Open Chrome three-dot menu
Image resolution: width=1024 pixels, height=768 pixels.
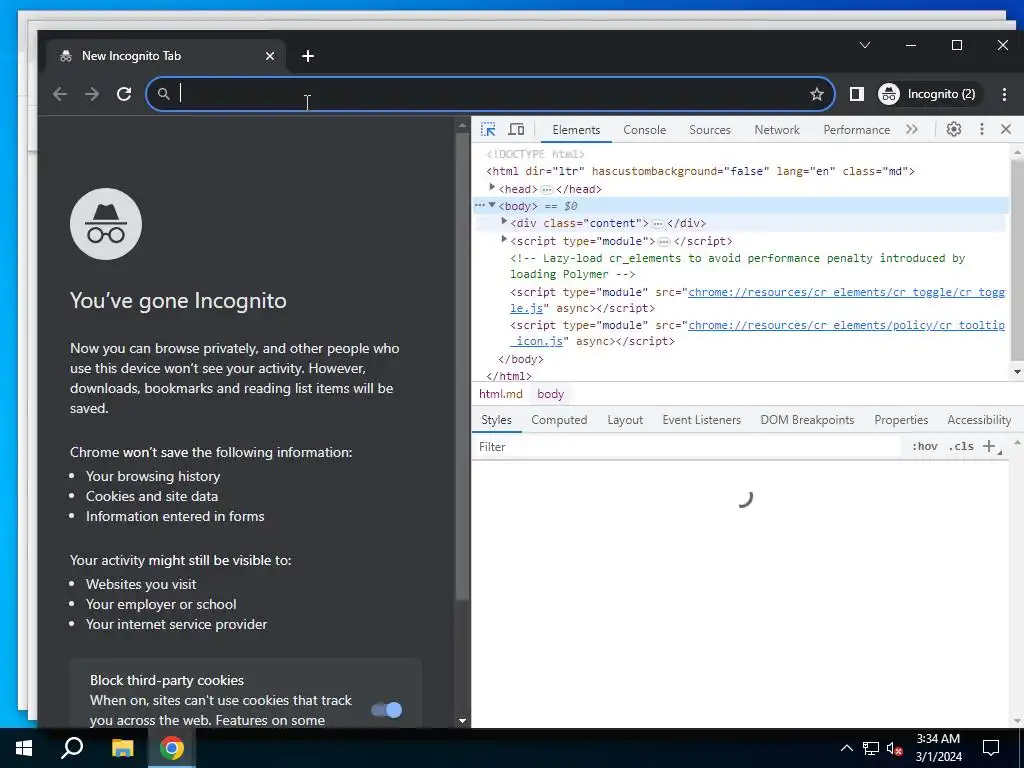pos(1004,94)
